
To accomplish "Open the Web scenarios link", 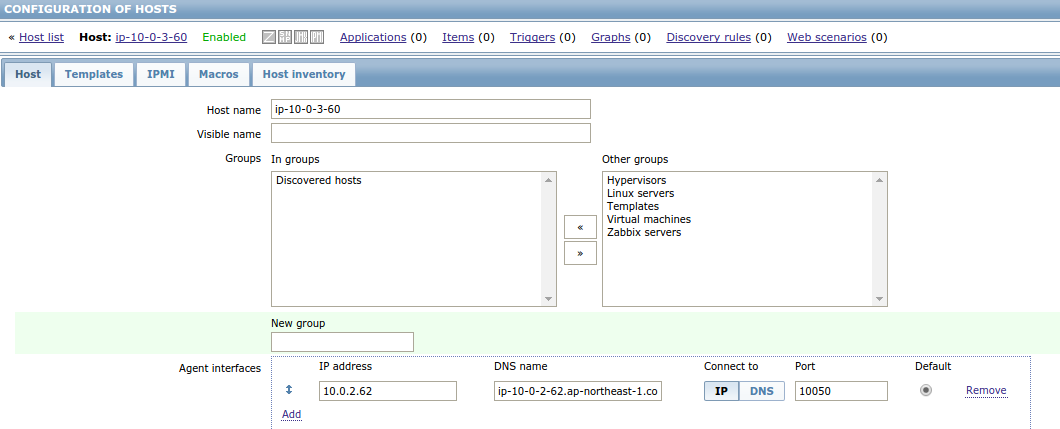I will [x=827, y=37].
